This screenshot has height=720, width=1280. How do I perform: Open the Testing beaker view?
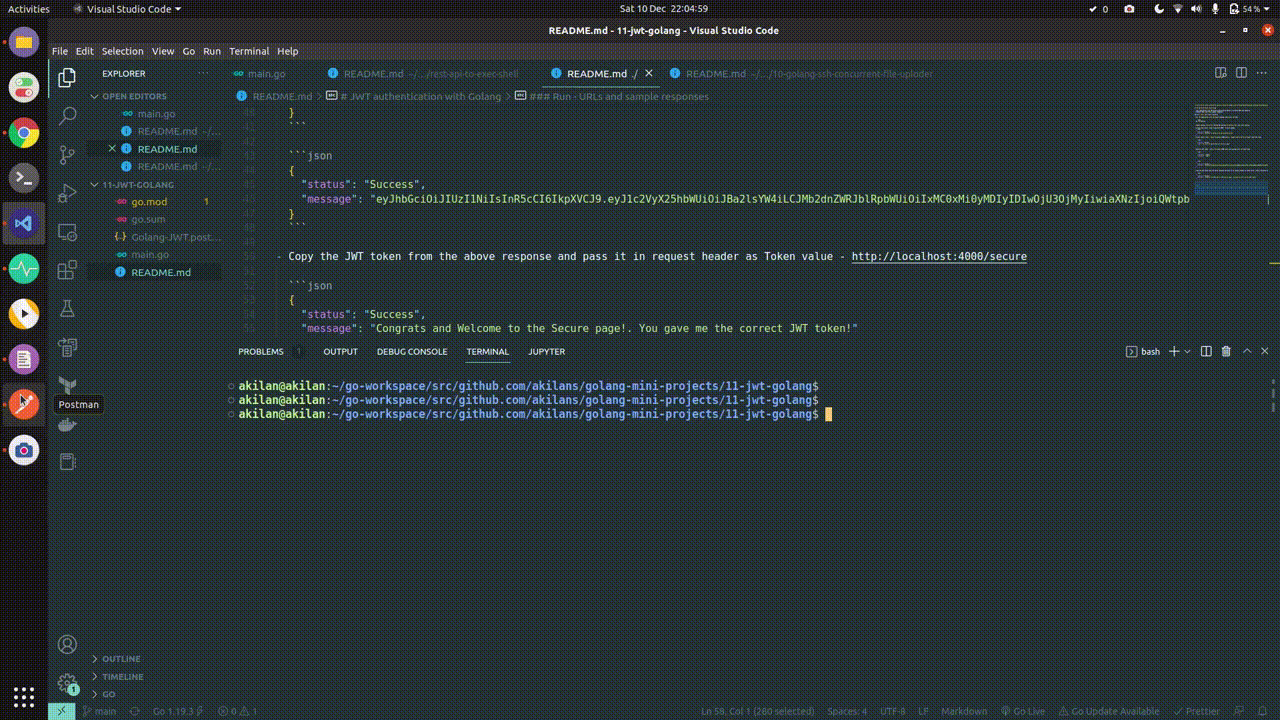pos(67,309)
